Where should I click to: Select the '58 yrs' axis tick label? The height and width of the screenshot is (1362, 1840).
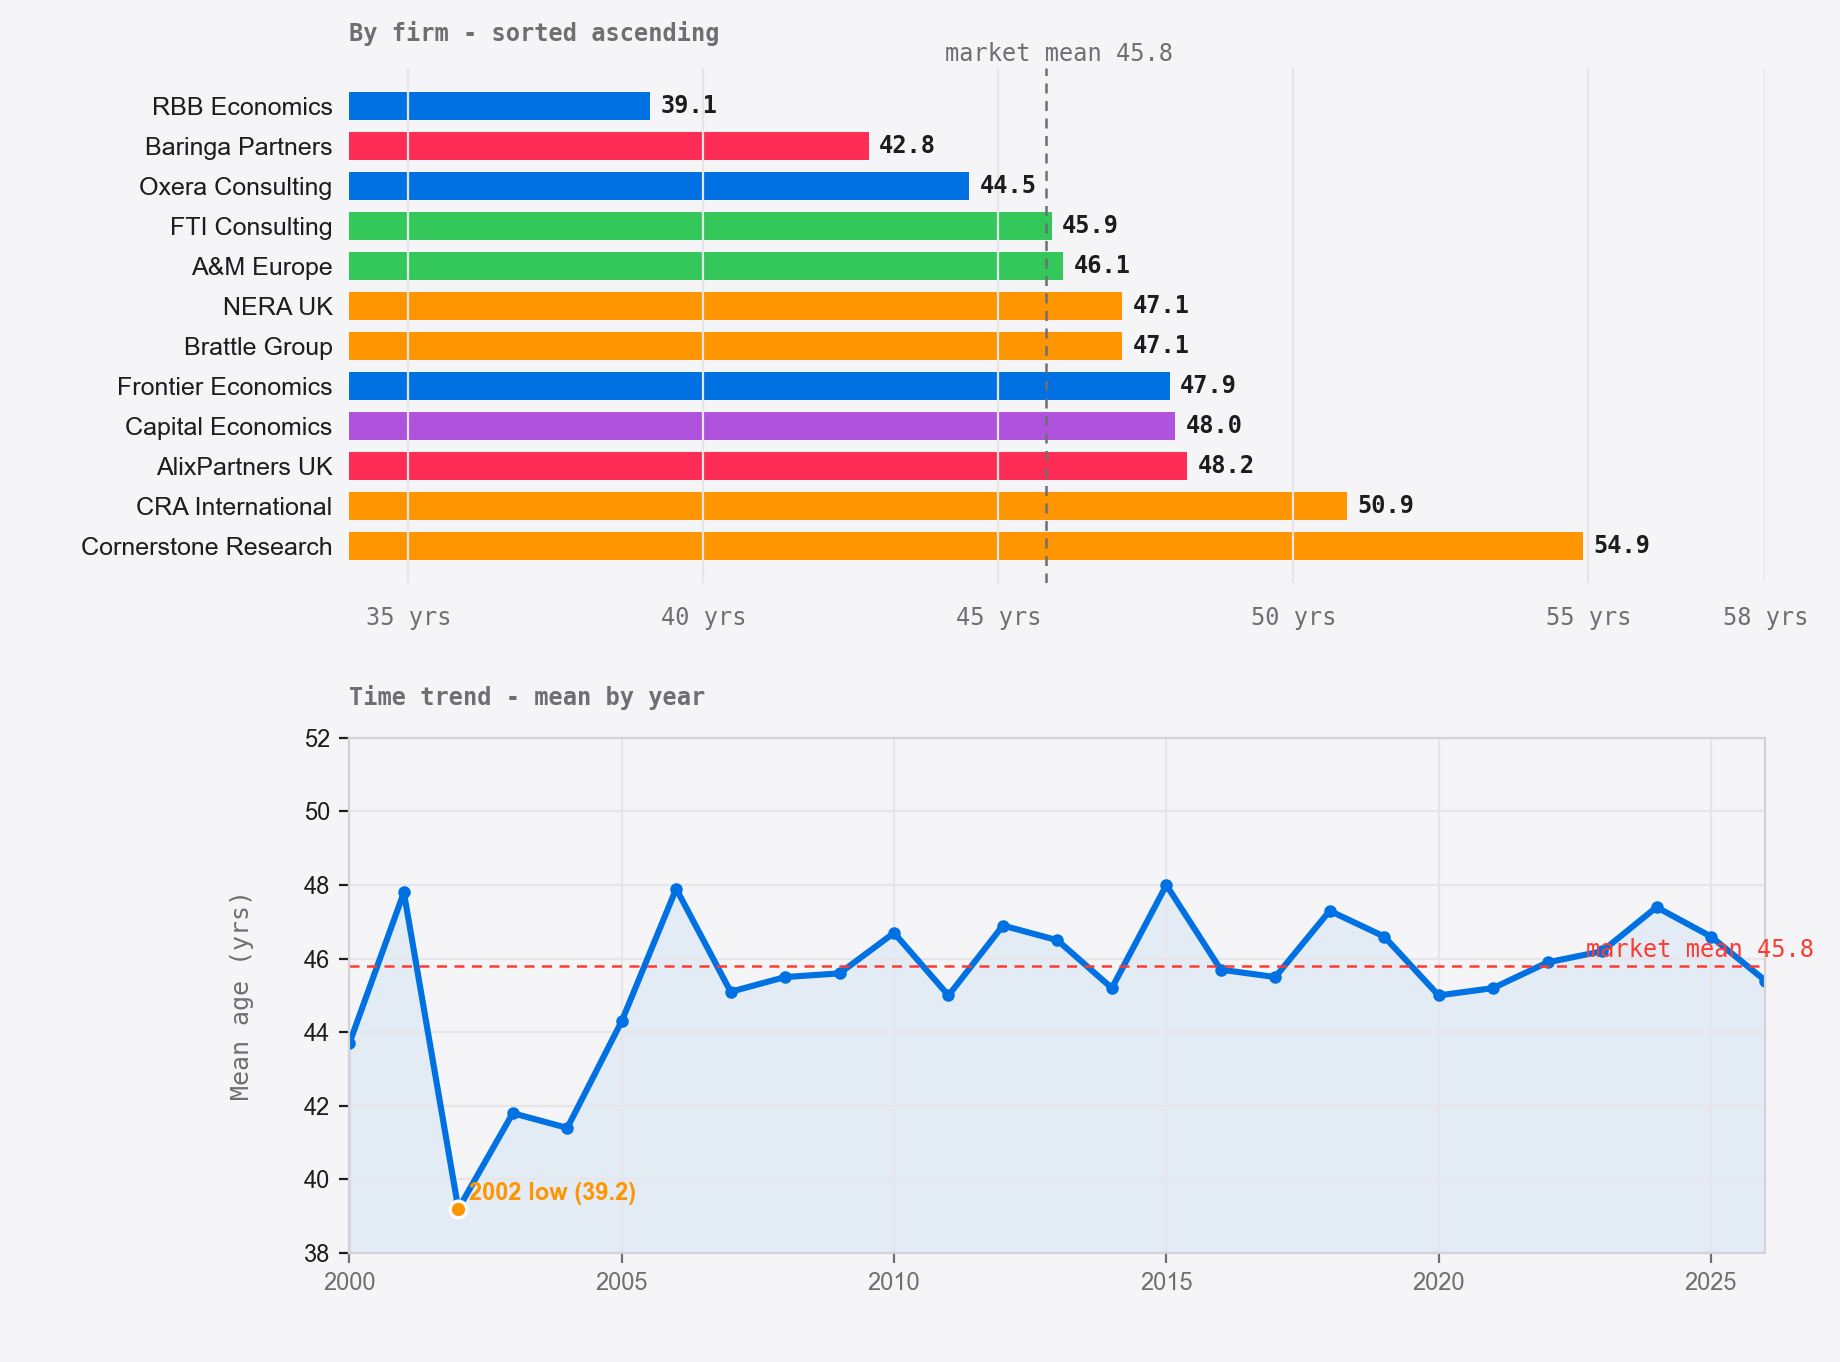(1765, 617)
